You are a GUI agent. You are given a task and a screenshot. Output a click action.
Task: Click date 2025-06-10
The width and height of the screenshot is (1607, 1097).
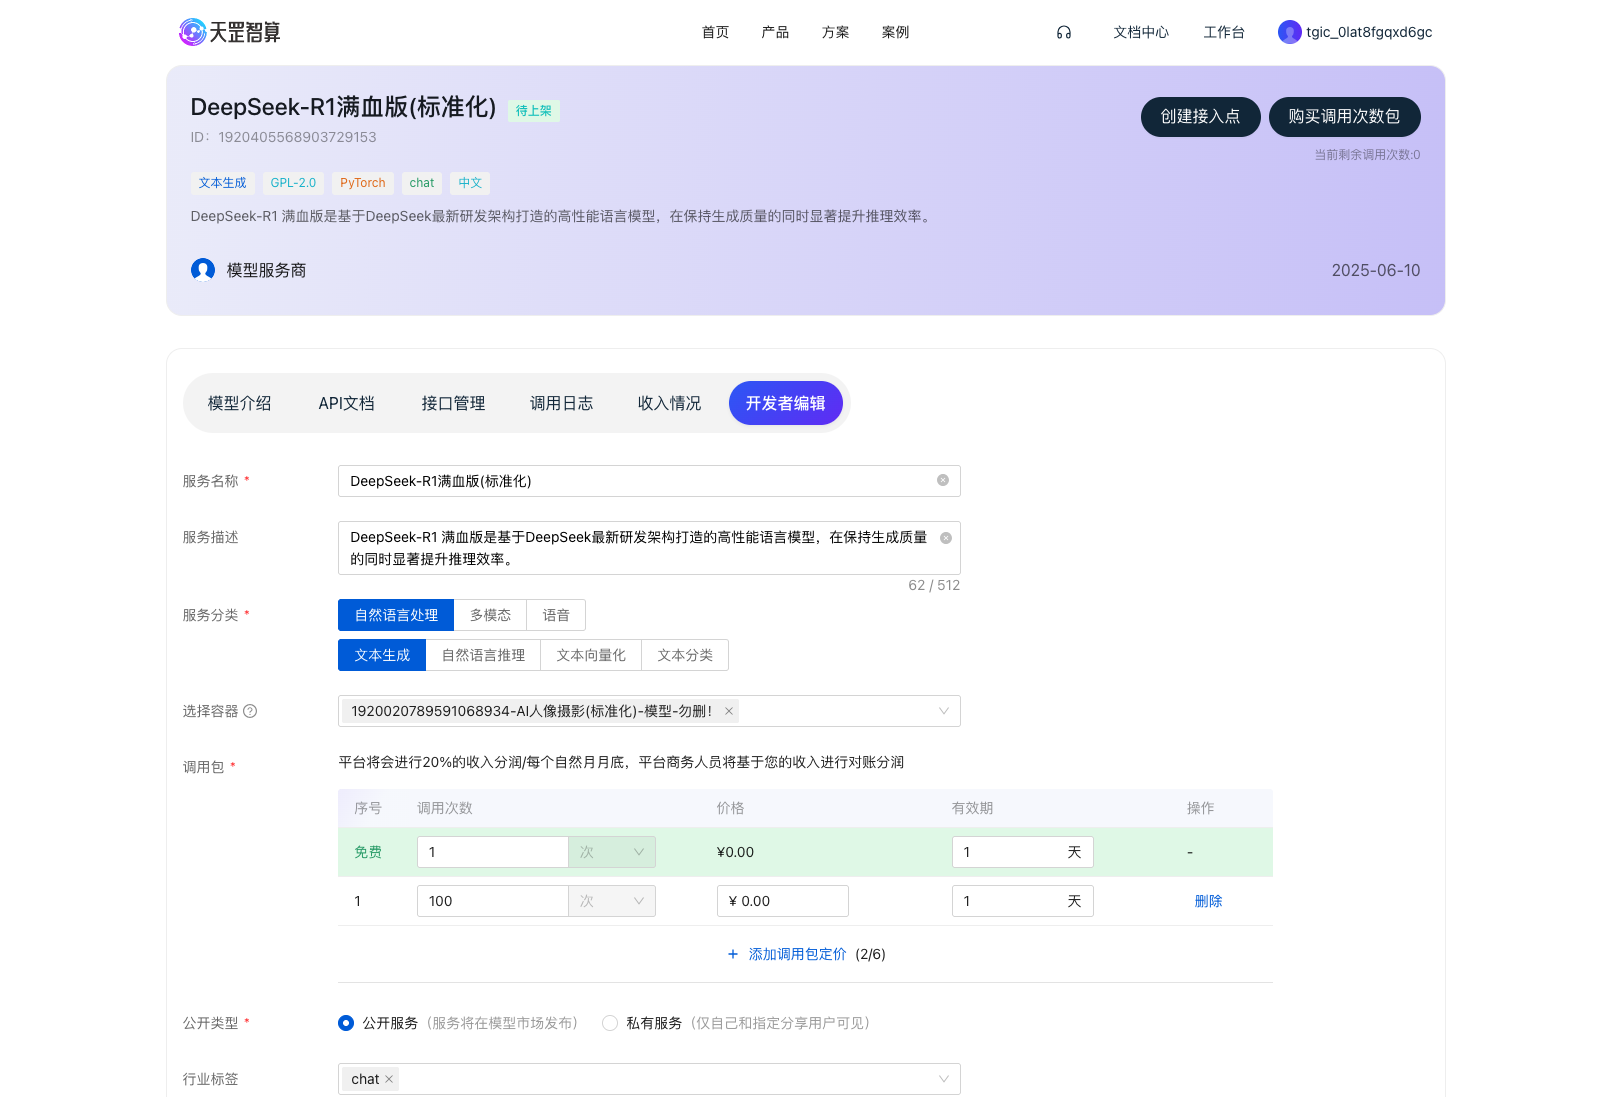tap(1376, 270)
